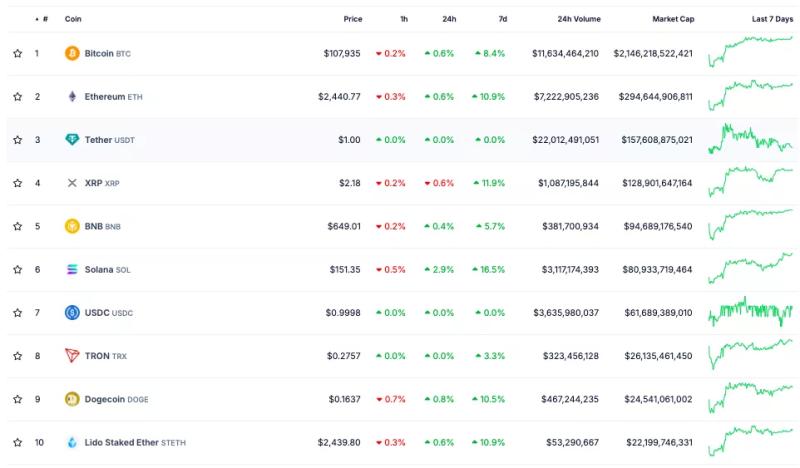Viewport: 800px width, 468px height.
Task: Click Solana 7d change 16.5%
Action: pyautogui.click(x=489, y=269)
